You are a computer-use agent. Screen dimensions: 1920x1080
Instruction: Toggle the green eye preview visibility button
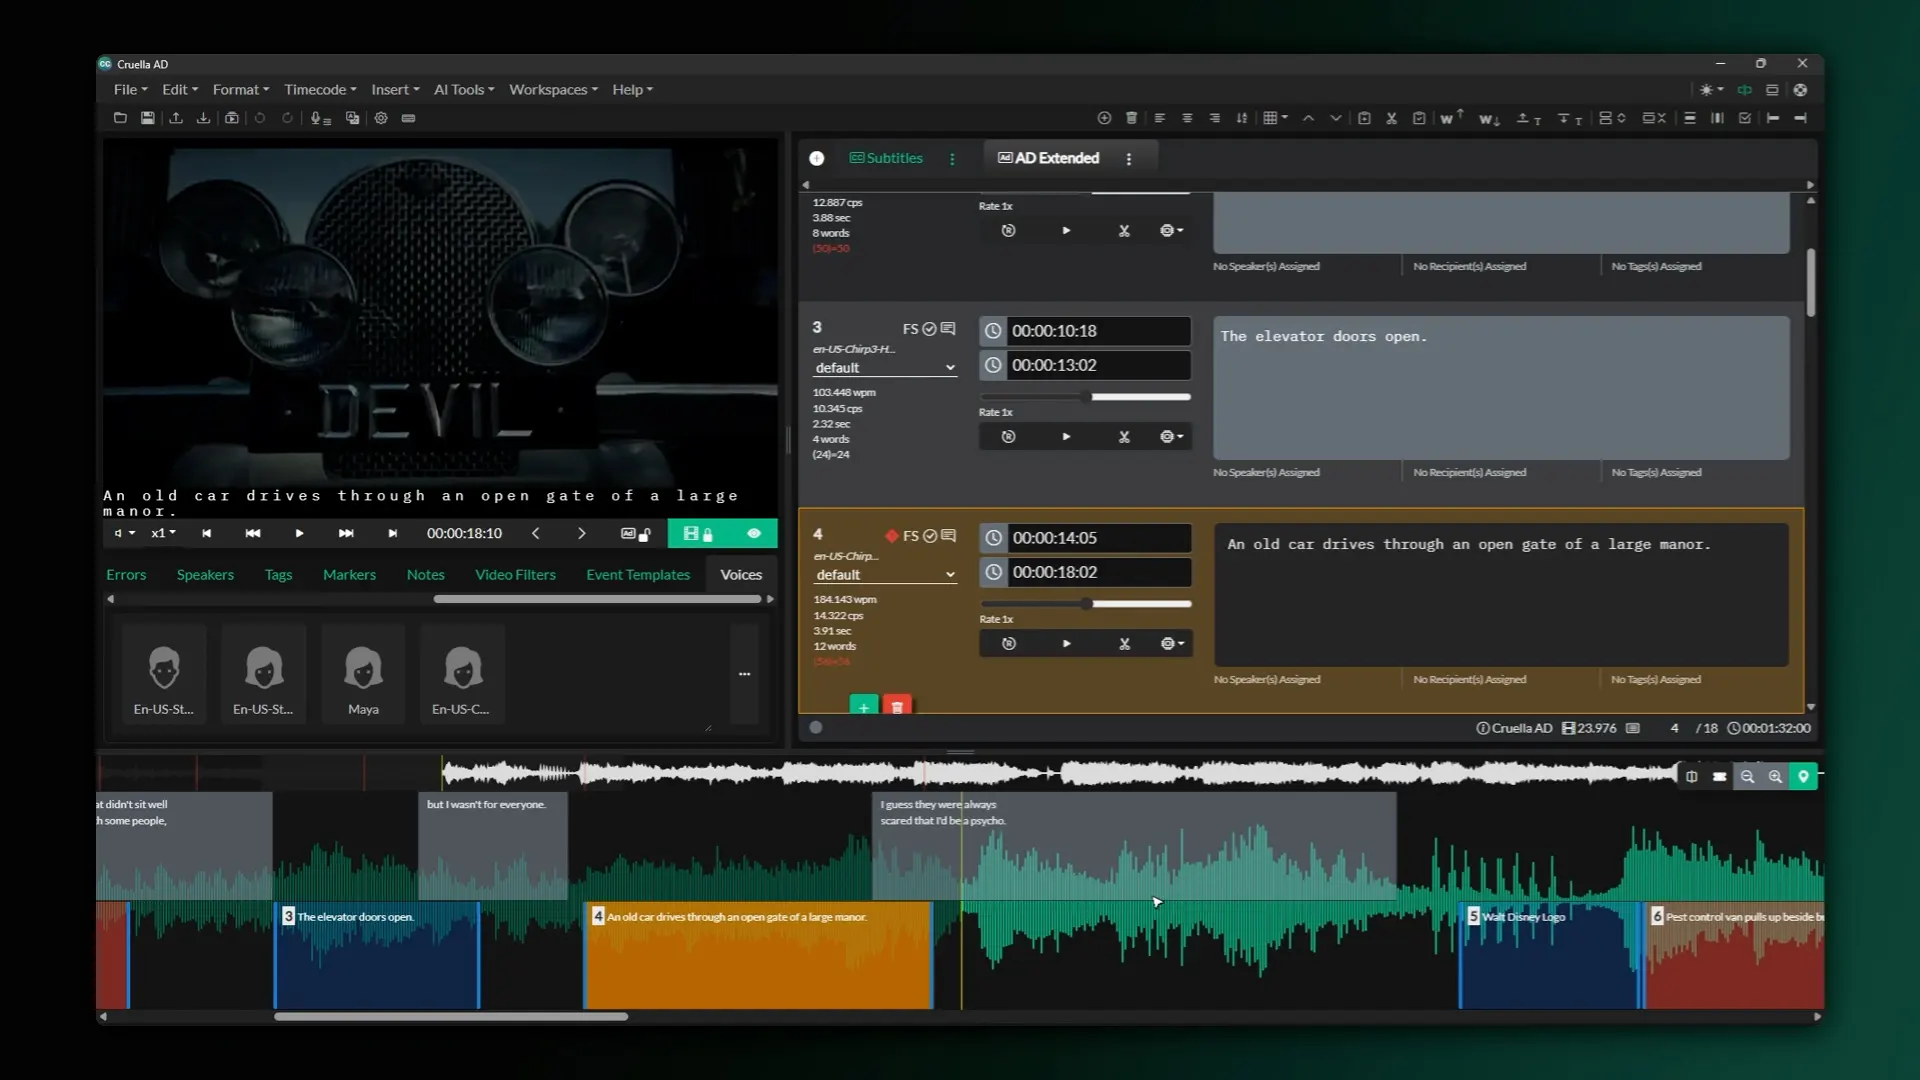tap(754, 534)
